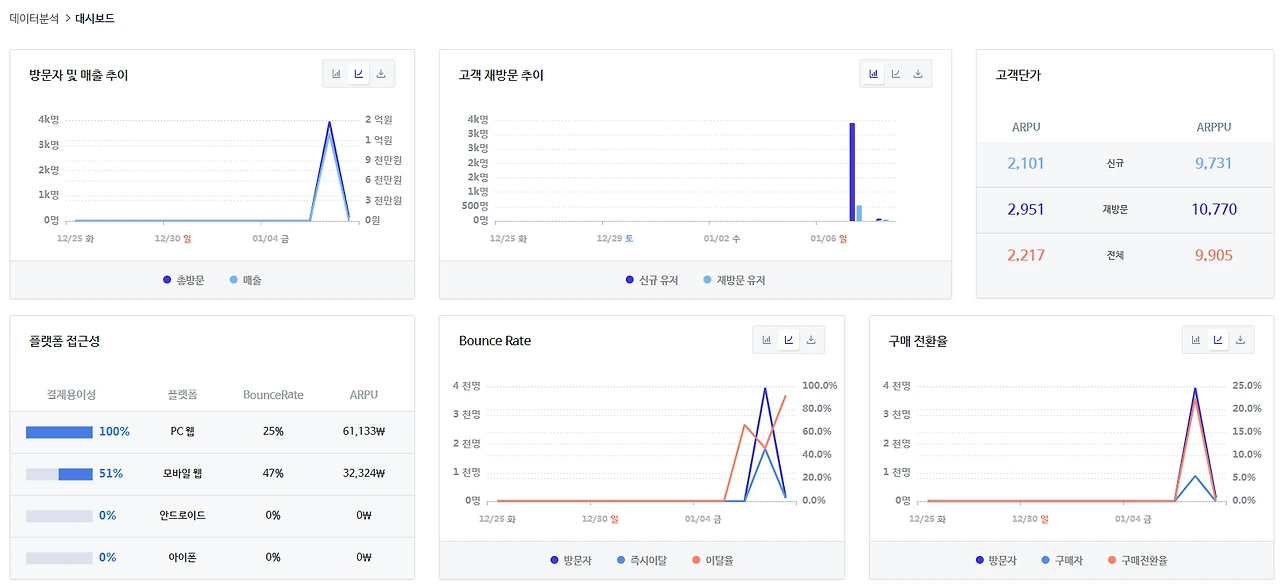Viewport: 1280px width, 586px height.
Task: Toggle 총방문 legend series
Action: tap(183, 280)
